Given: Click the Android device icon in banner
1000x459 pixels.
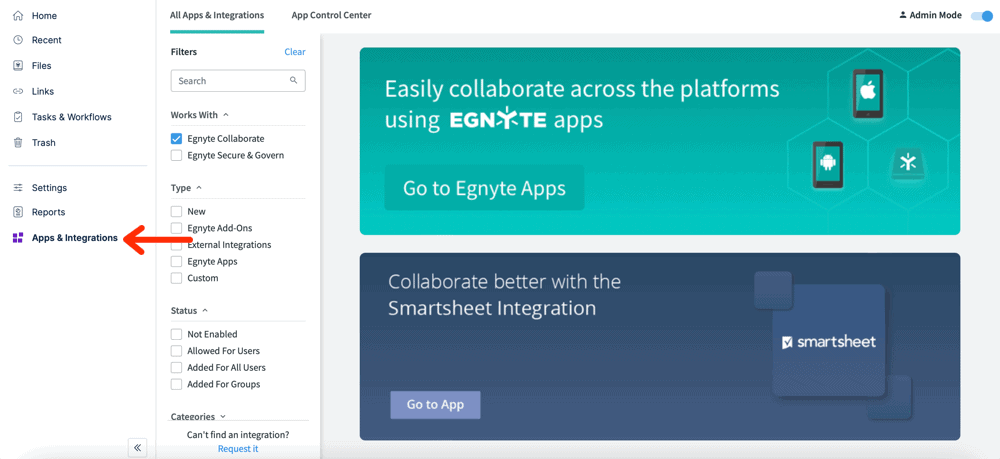Looking at the screenshot, I should pyautogui.click(x=828, y=164).
